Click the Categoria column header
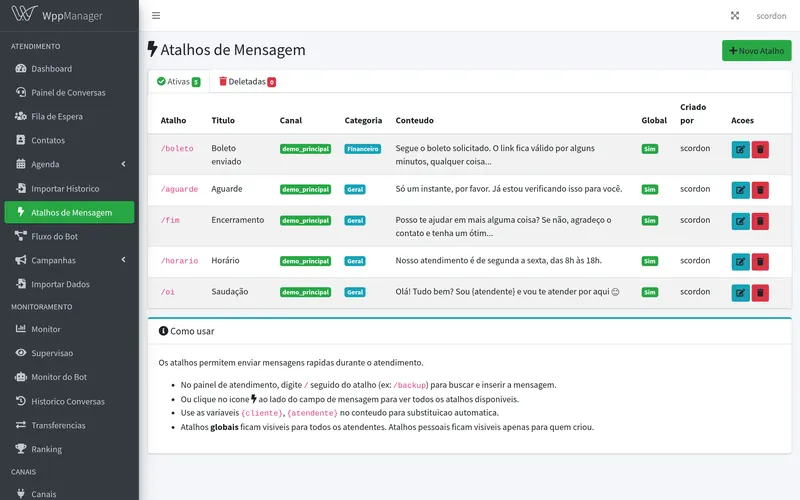The width and height of the screenshot is (800, 500). pyautogui.click(x=363, y=120)
